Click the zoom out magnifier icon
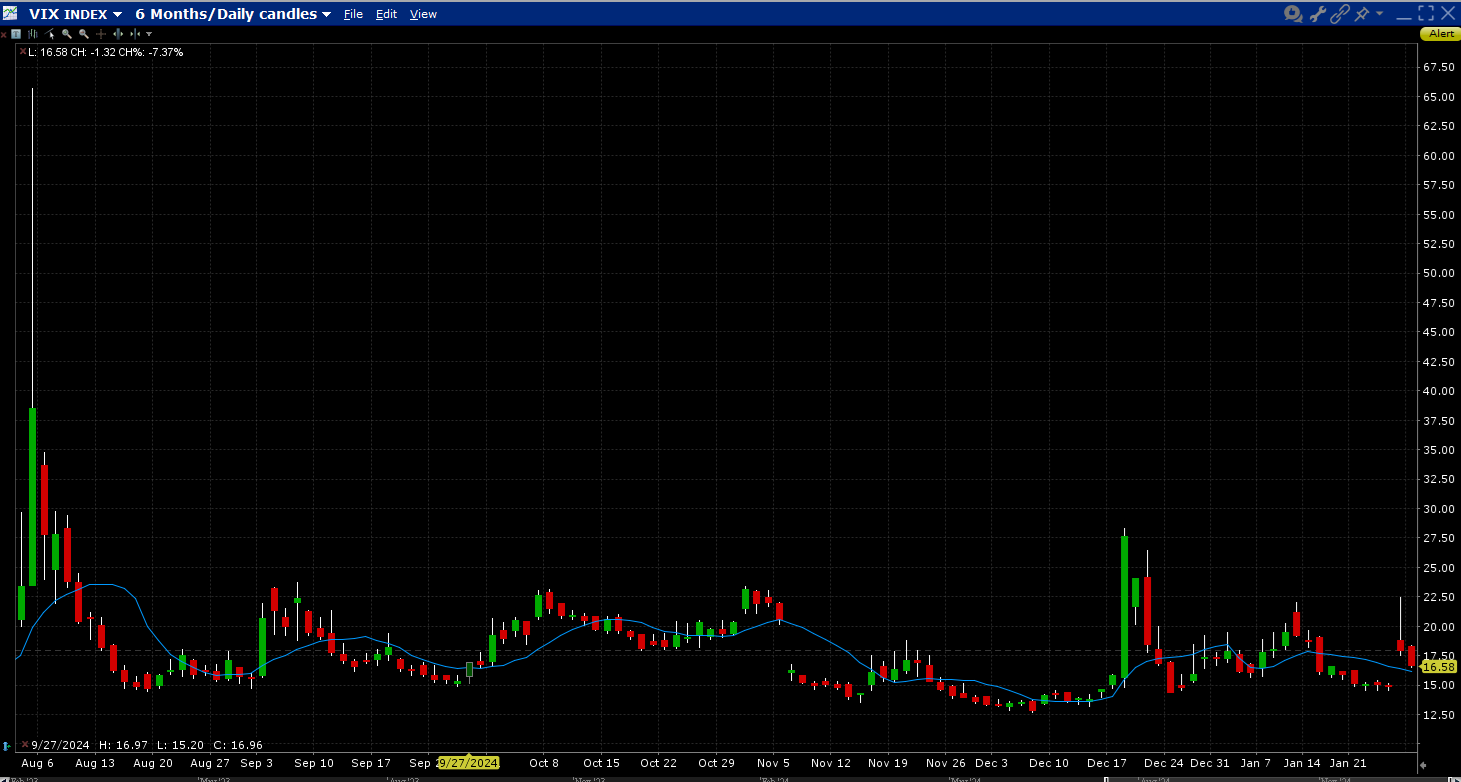 point(84,34)
